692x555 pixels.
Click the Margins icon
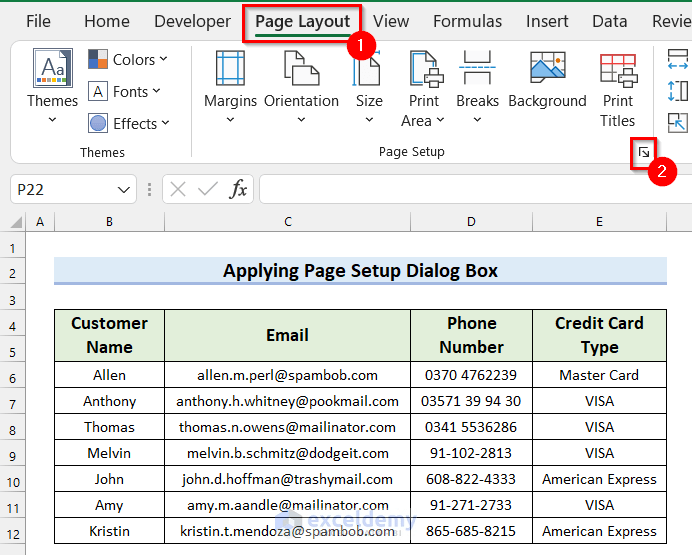230,68
